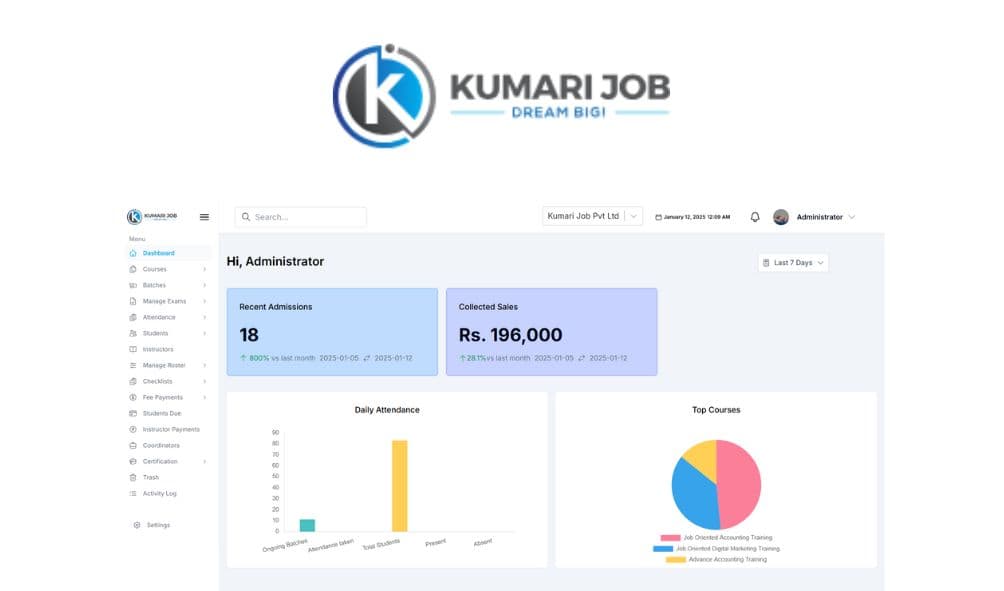
Task: Click the Instructors icon in sidebar
Action: pyautogui.click(x=133, y=350)
